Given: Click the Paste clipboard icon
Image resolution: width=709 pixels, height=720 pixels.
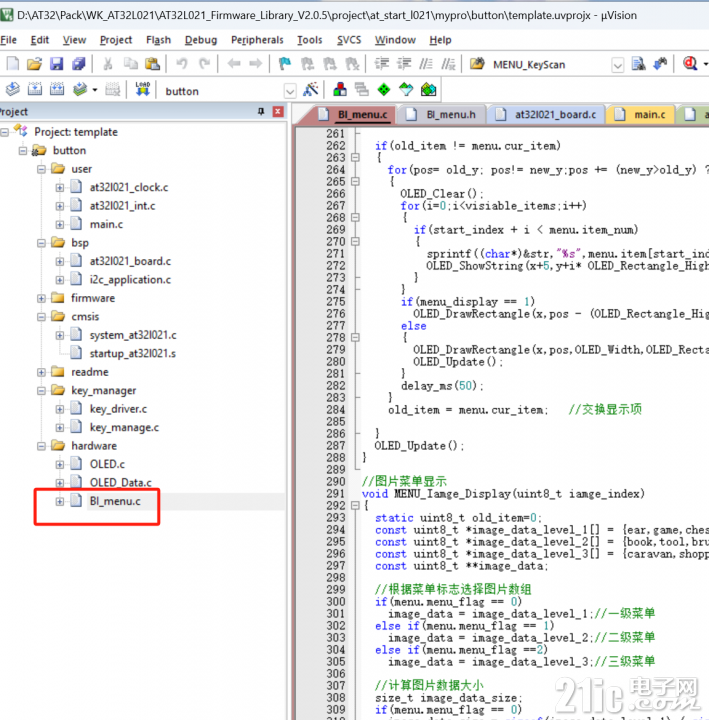Looking at the screenshot, I should click(x=152, y=63).
